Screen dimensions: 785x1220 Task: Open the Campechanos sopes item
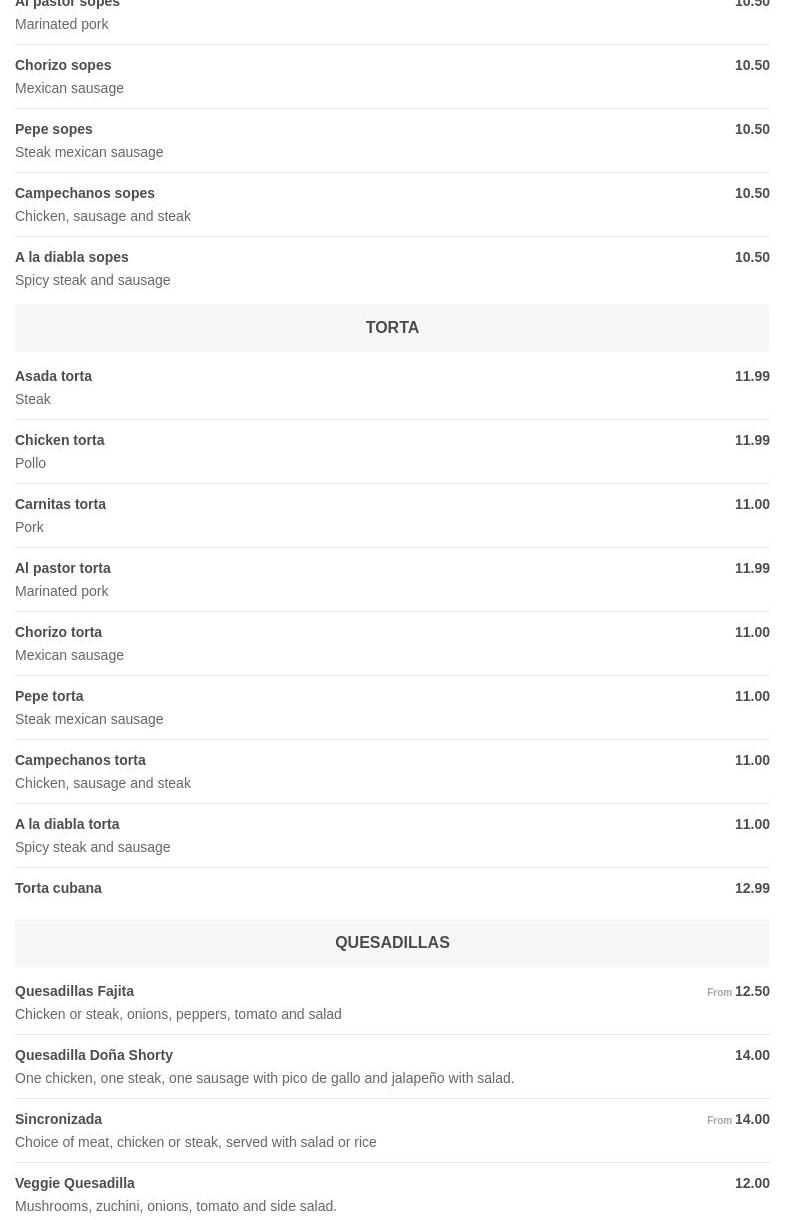[x=85, y=194]
